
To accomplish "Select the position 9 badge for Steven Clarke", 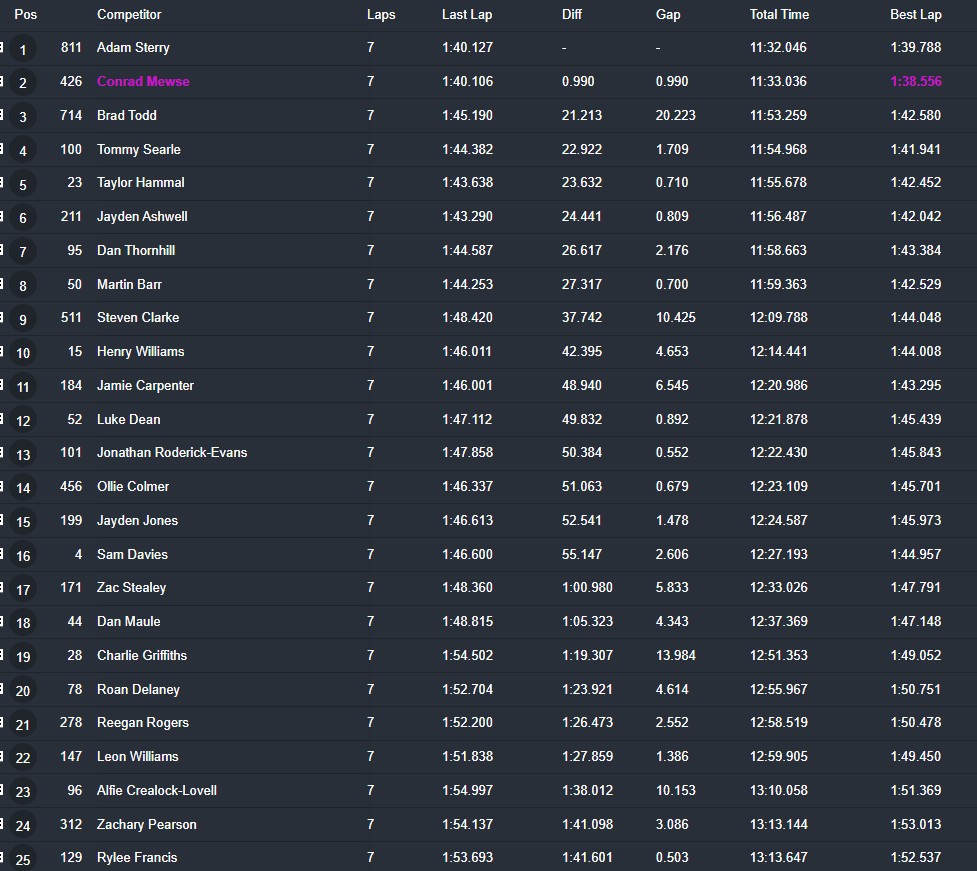I will point(23,319).
